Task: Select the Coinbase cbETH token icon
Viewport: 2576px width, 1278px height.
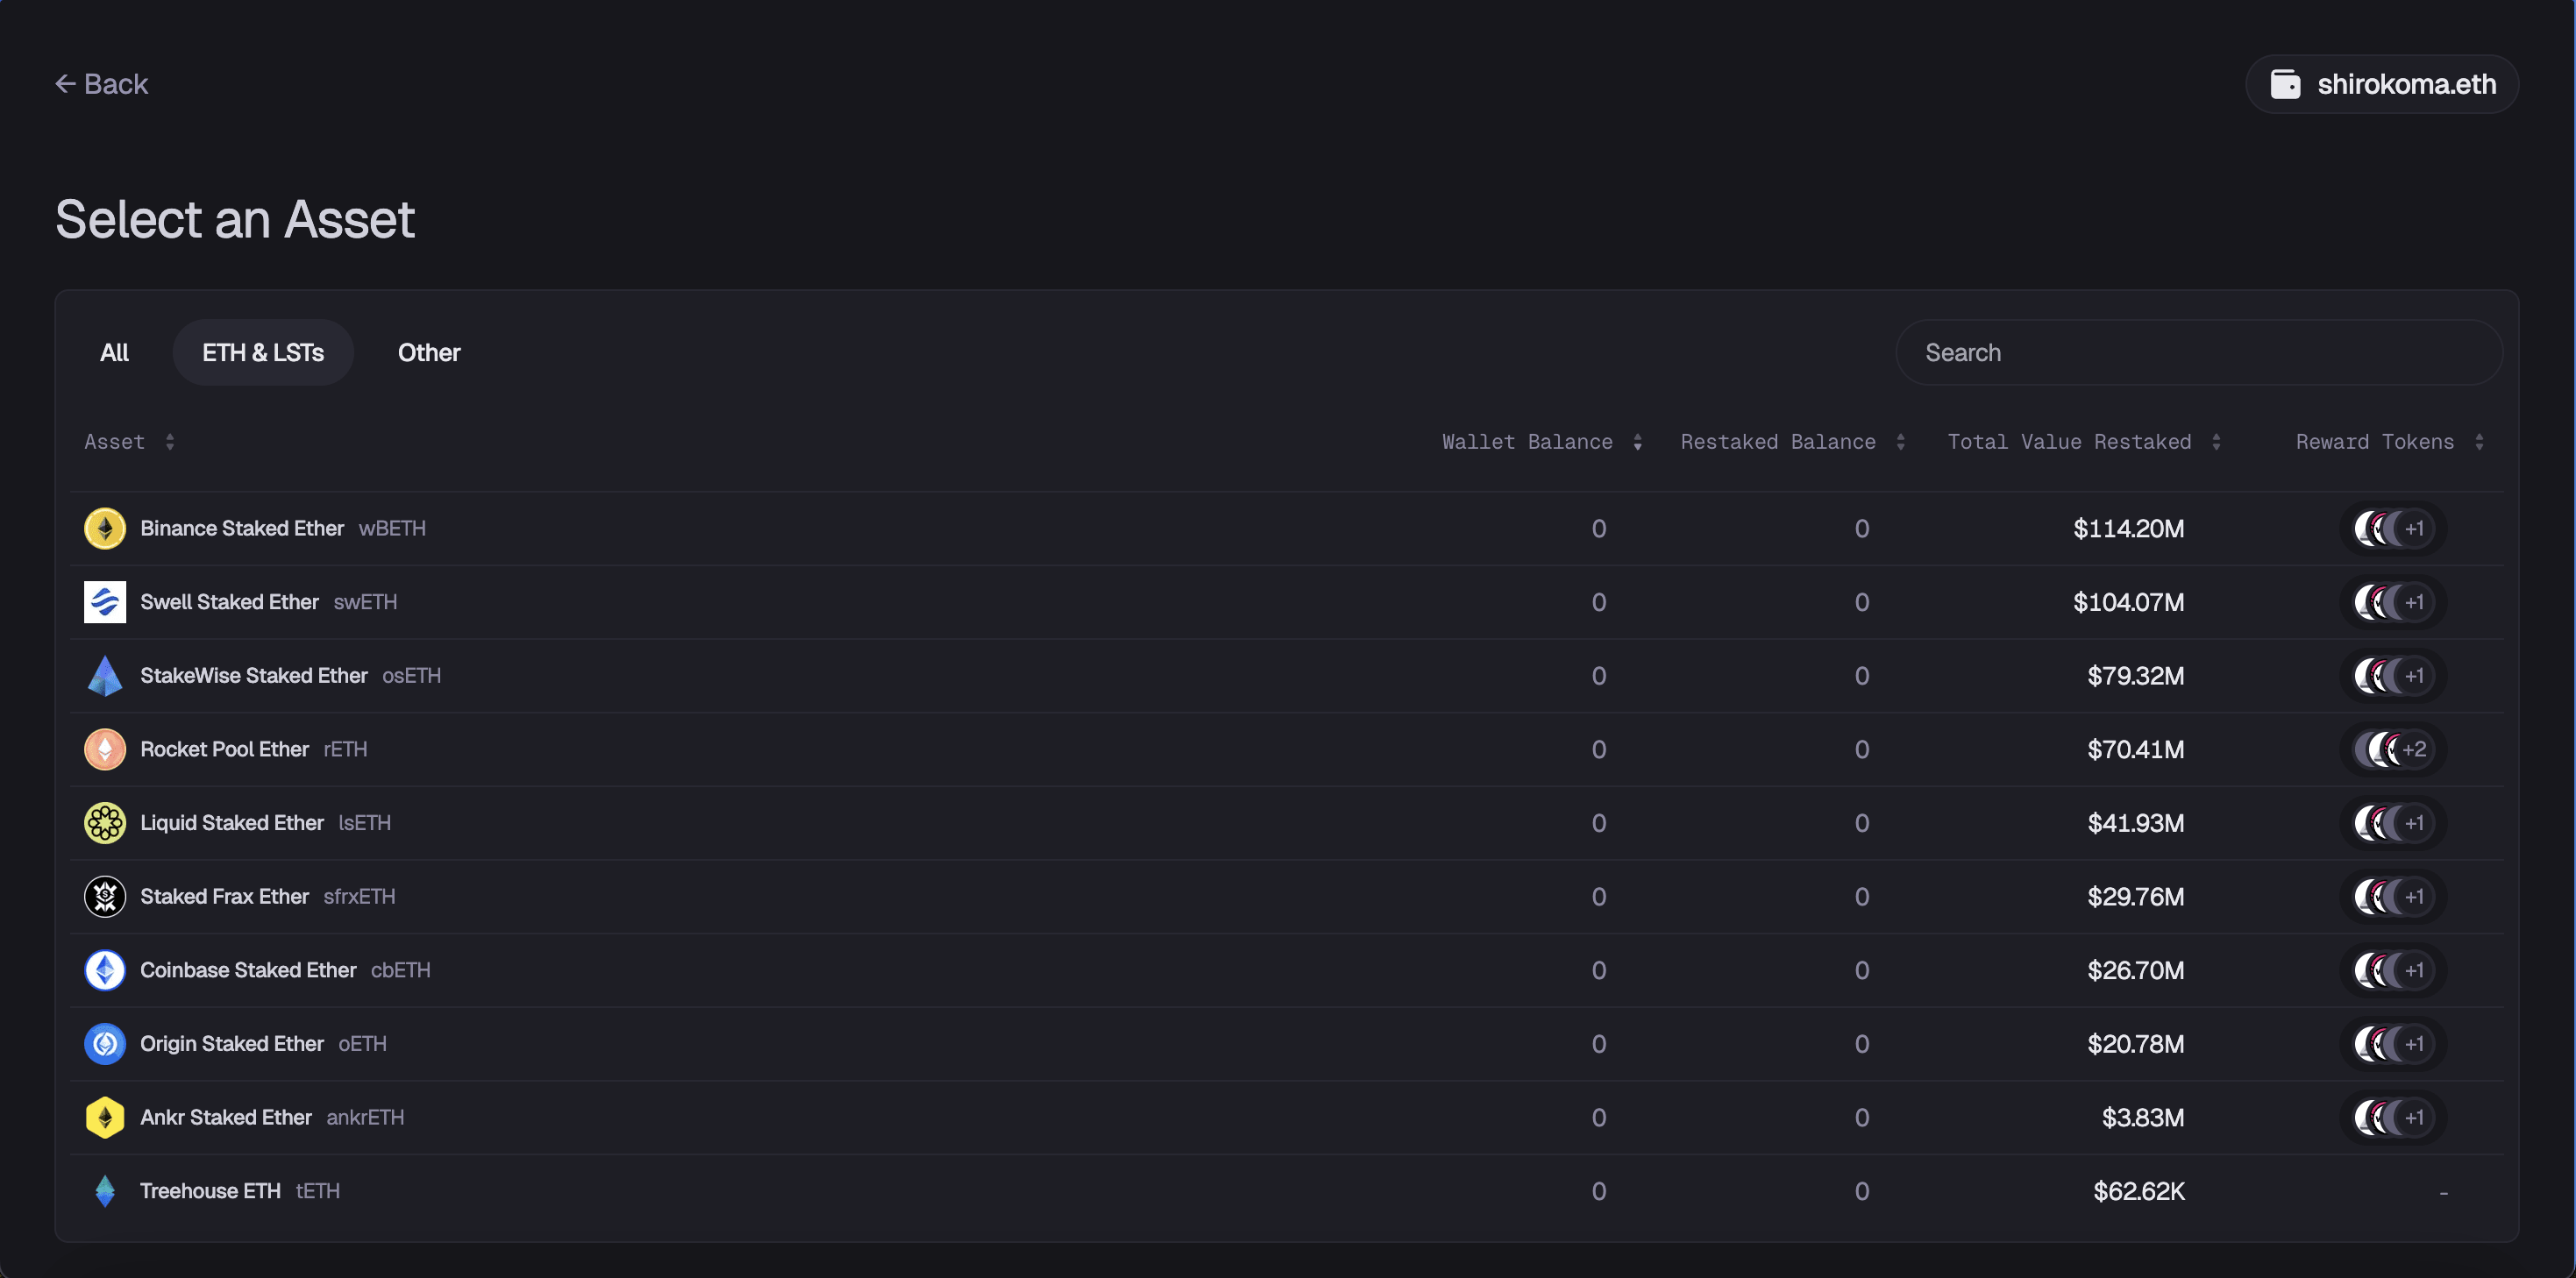Action: point(104,970)
